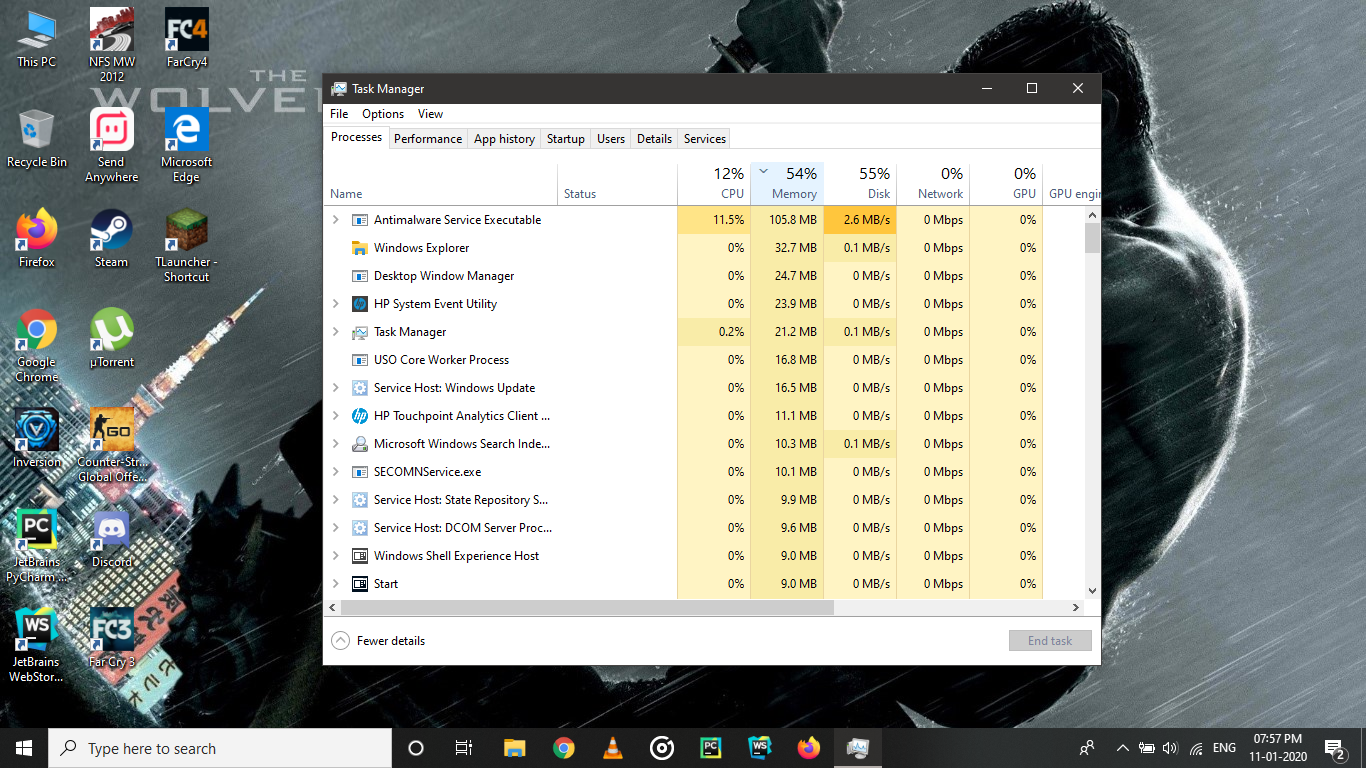
Task: Switch to the Startup tab
Action: point(565,139)
